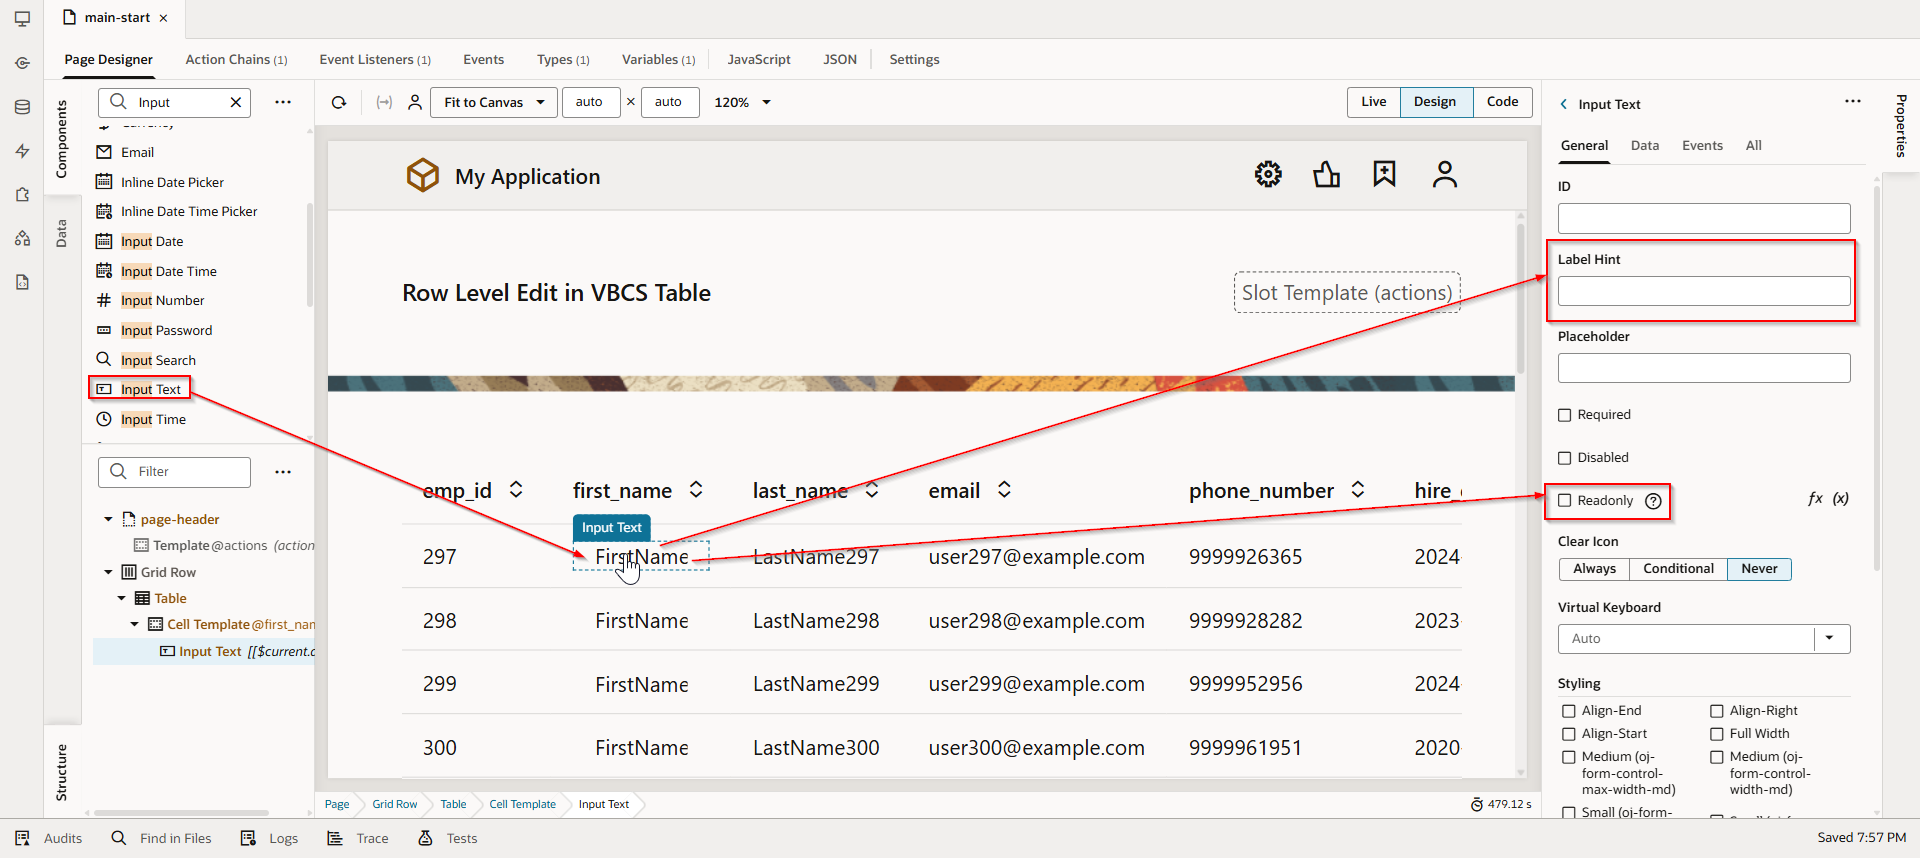
Task: Reload the canvas with the refresh icon
Action: [x=339, y=103]
